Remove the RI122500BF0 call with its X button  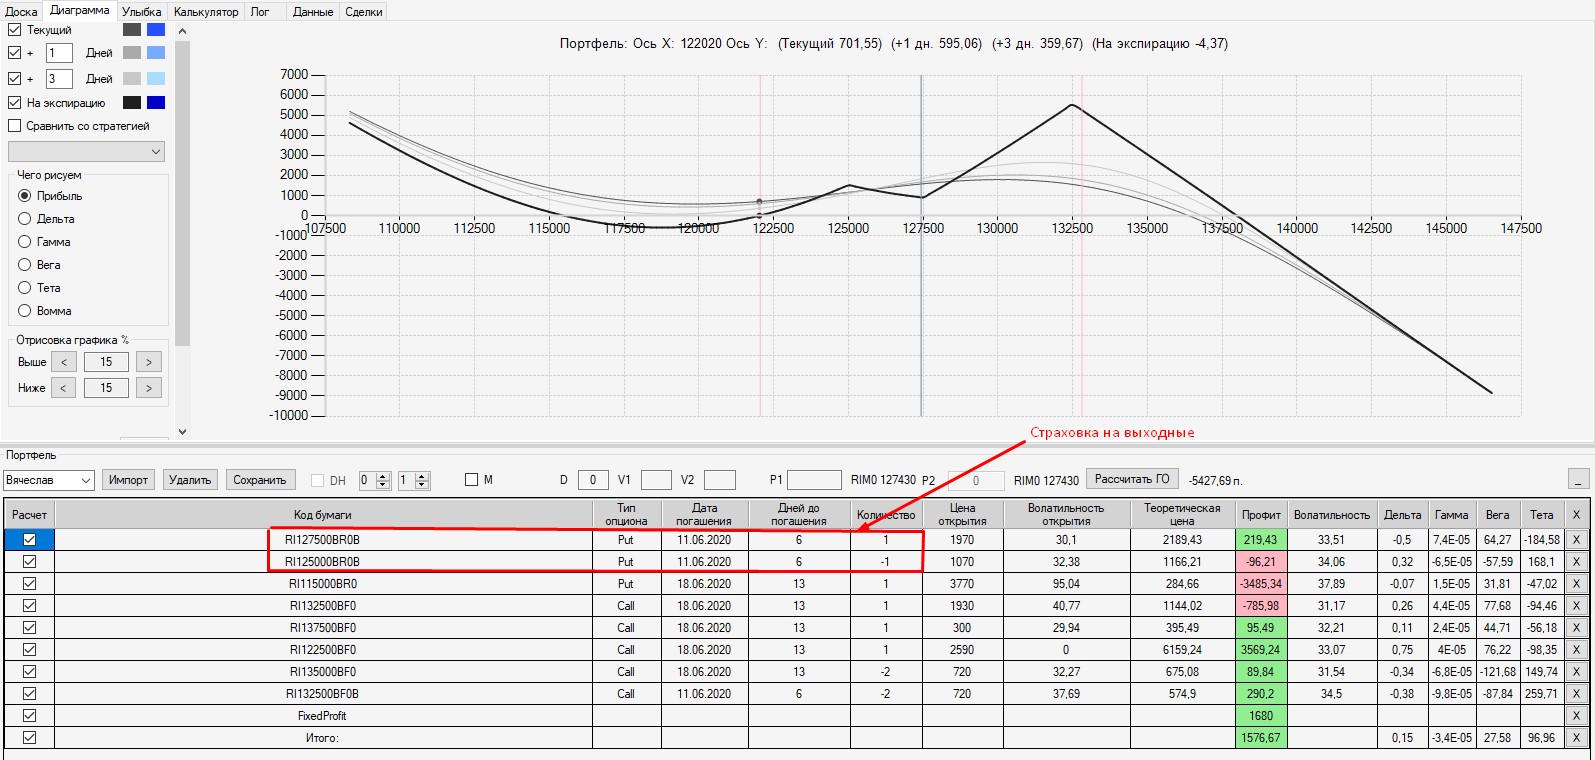(x=1576, y=650)
